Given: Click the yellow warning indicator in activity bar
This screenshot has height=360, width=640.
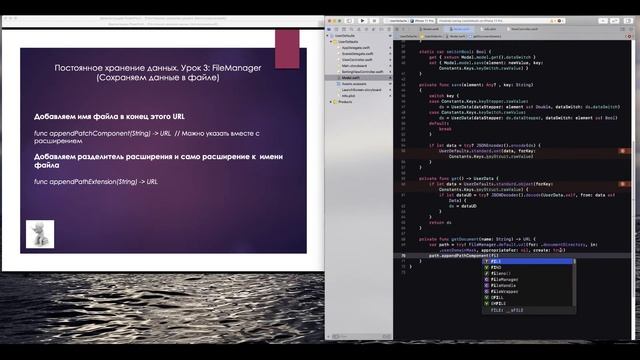Looking at the screenshot, I should point(553,20).
